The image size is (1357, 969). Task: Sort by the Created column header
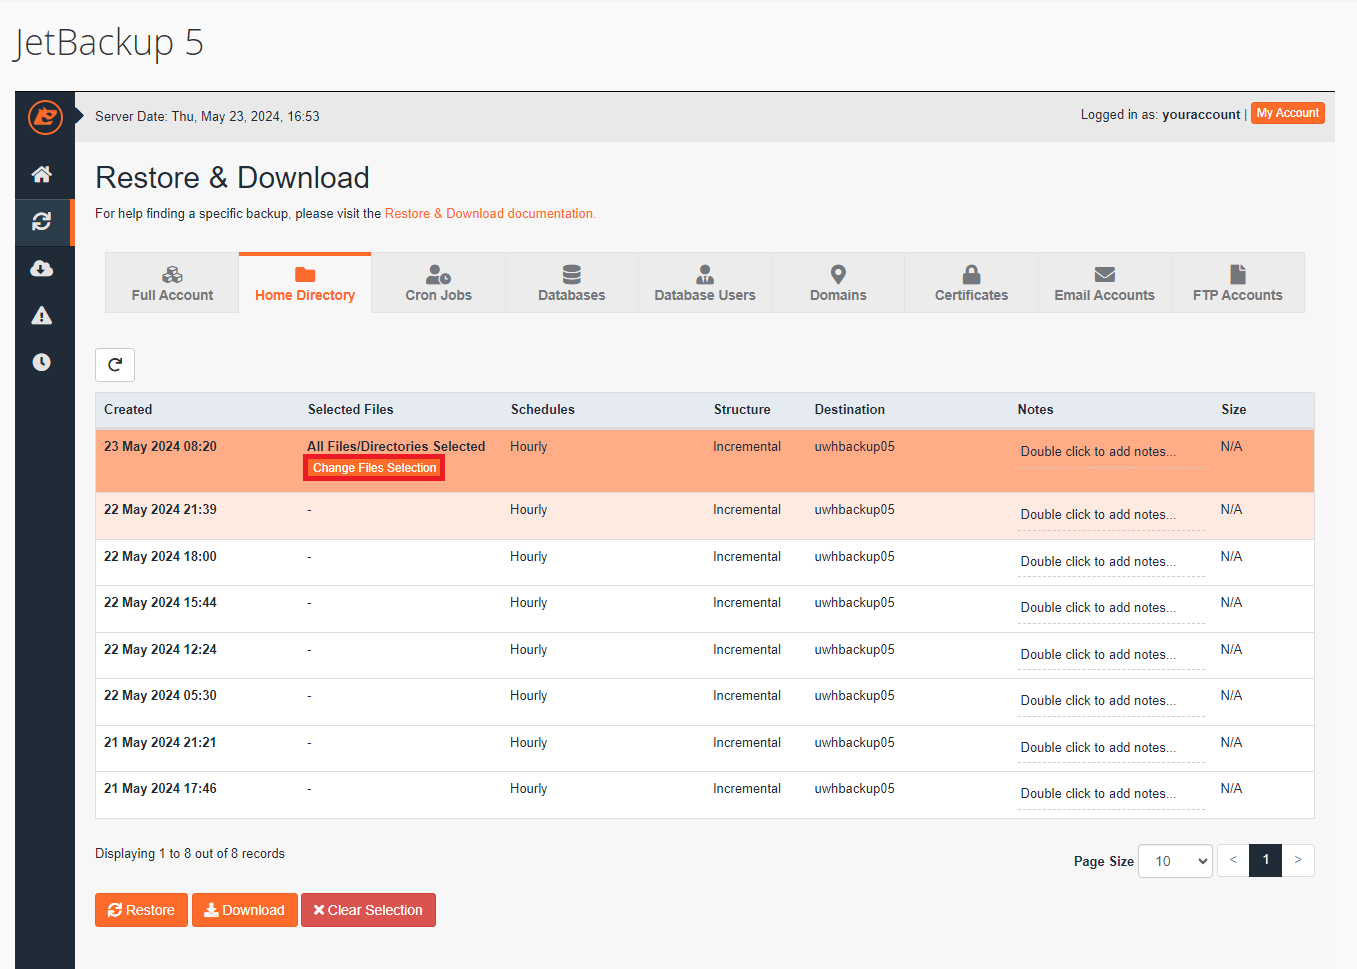point(128,409)
